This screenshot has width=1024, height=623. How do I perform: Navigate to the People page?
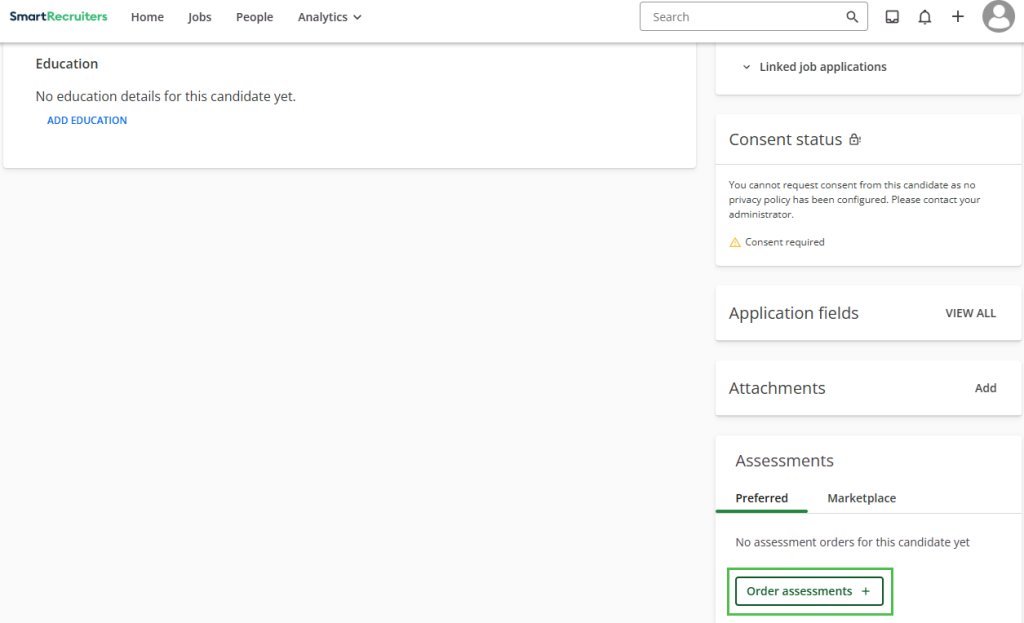pos(254,17)
